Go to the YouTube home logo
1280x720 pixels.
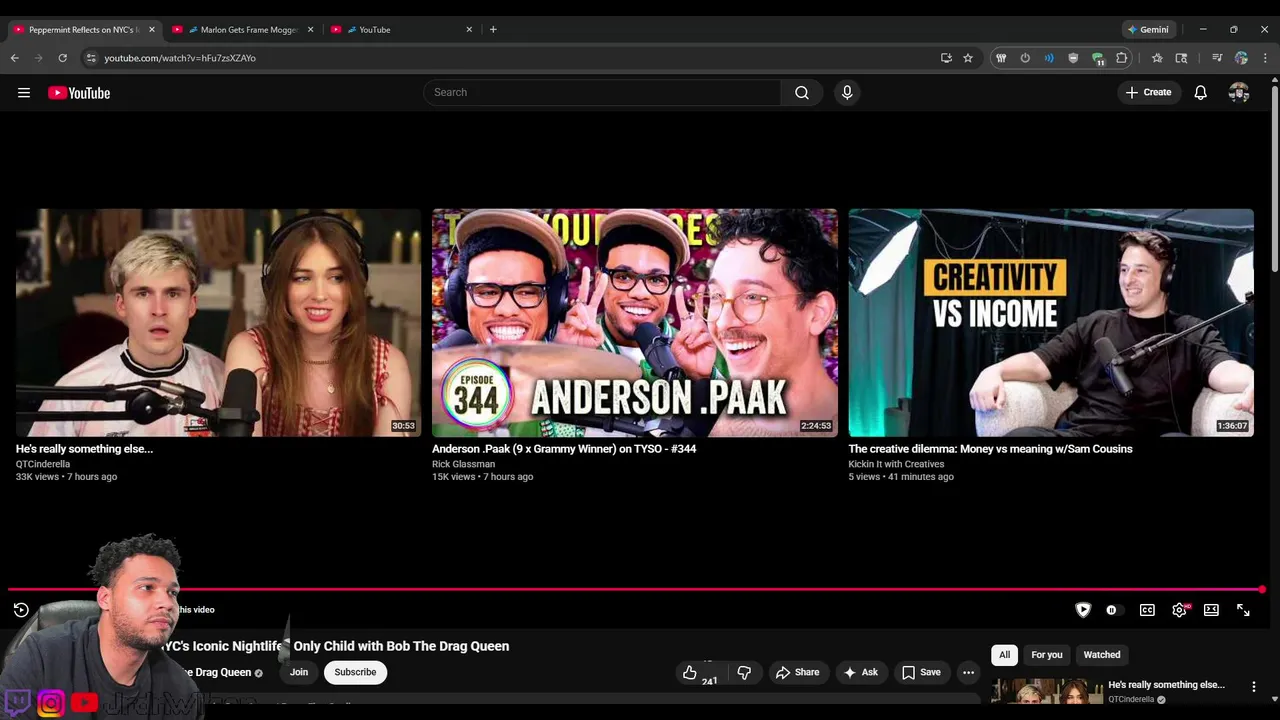pos(79,93)
